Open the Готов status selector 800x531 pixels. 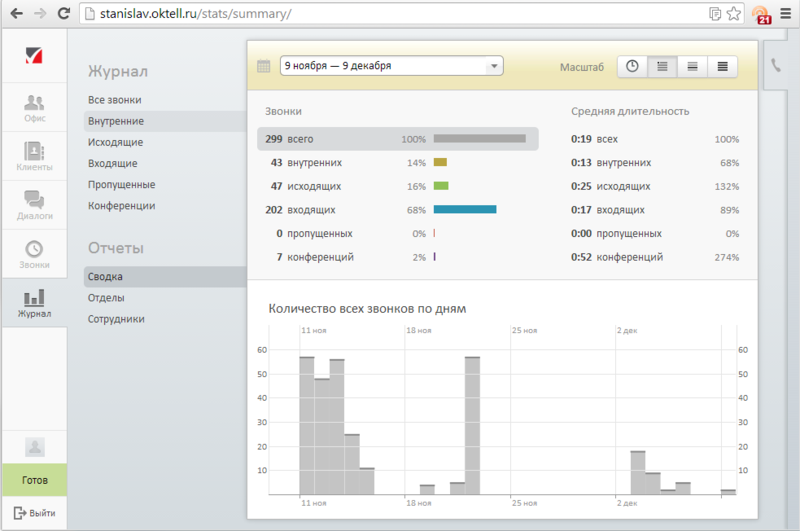point(35,480)
